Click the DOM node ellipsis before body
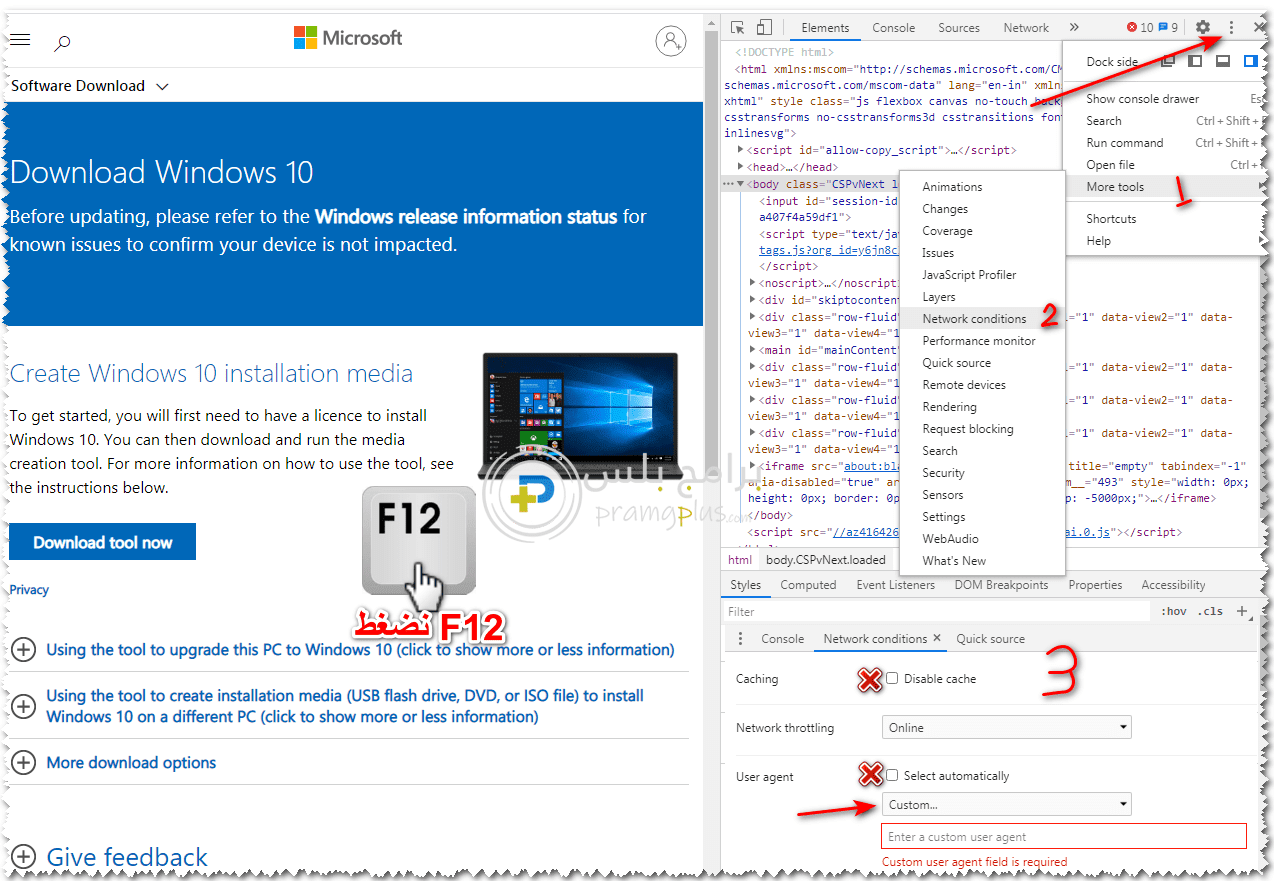The image size is (1274, 881). [x=728, y=184]
